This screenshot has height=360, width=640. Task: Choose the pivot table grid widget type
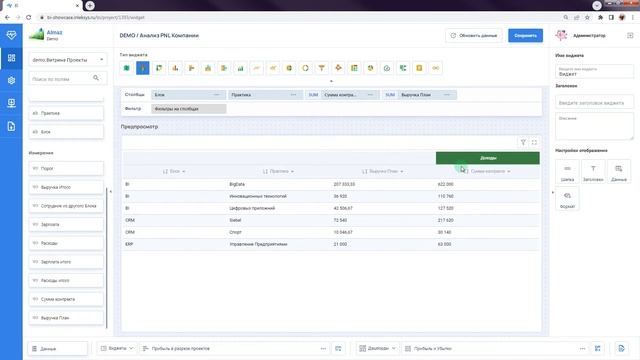[354, 68]
